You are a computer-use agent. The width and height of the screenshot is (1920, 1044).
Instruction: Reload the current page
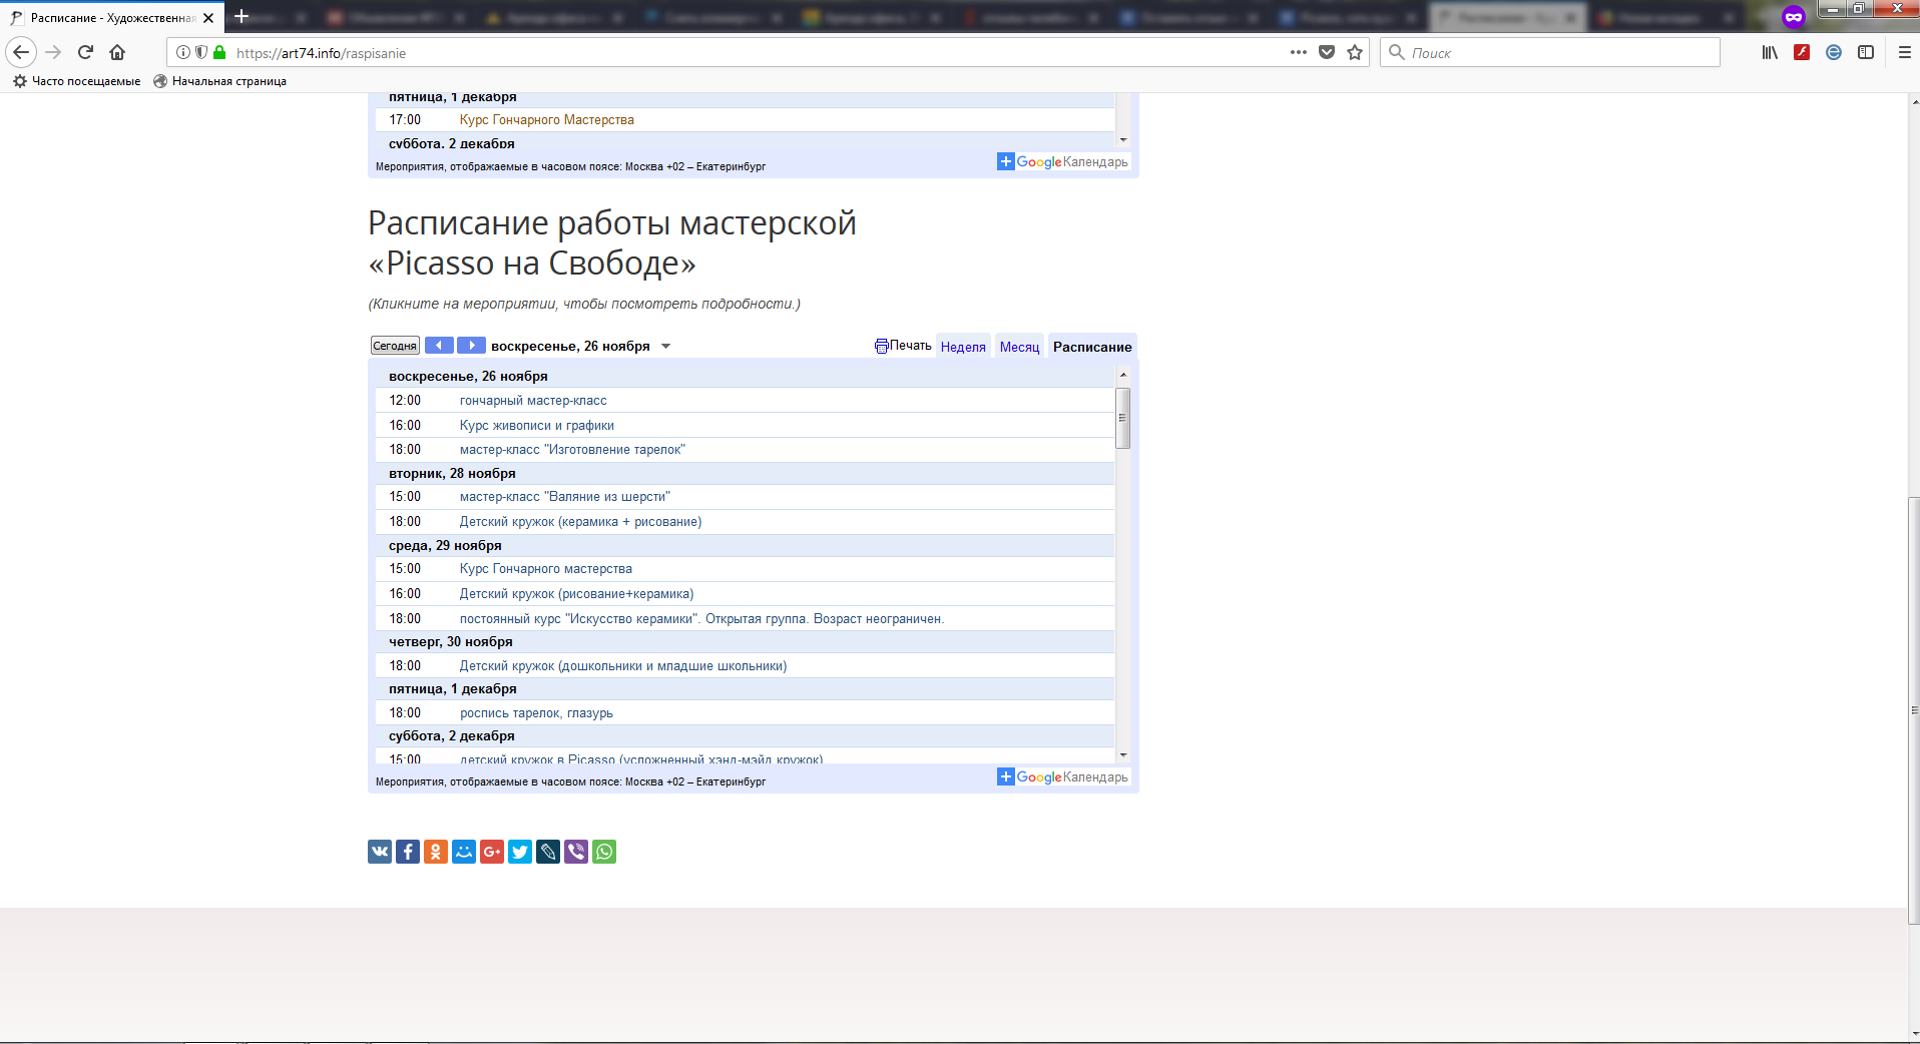click(x=86, y=52)
